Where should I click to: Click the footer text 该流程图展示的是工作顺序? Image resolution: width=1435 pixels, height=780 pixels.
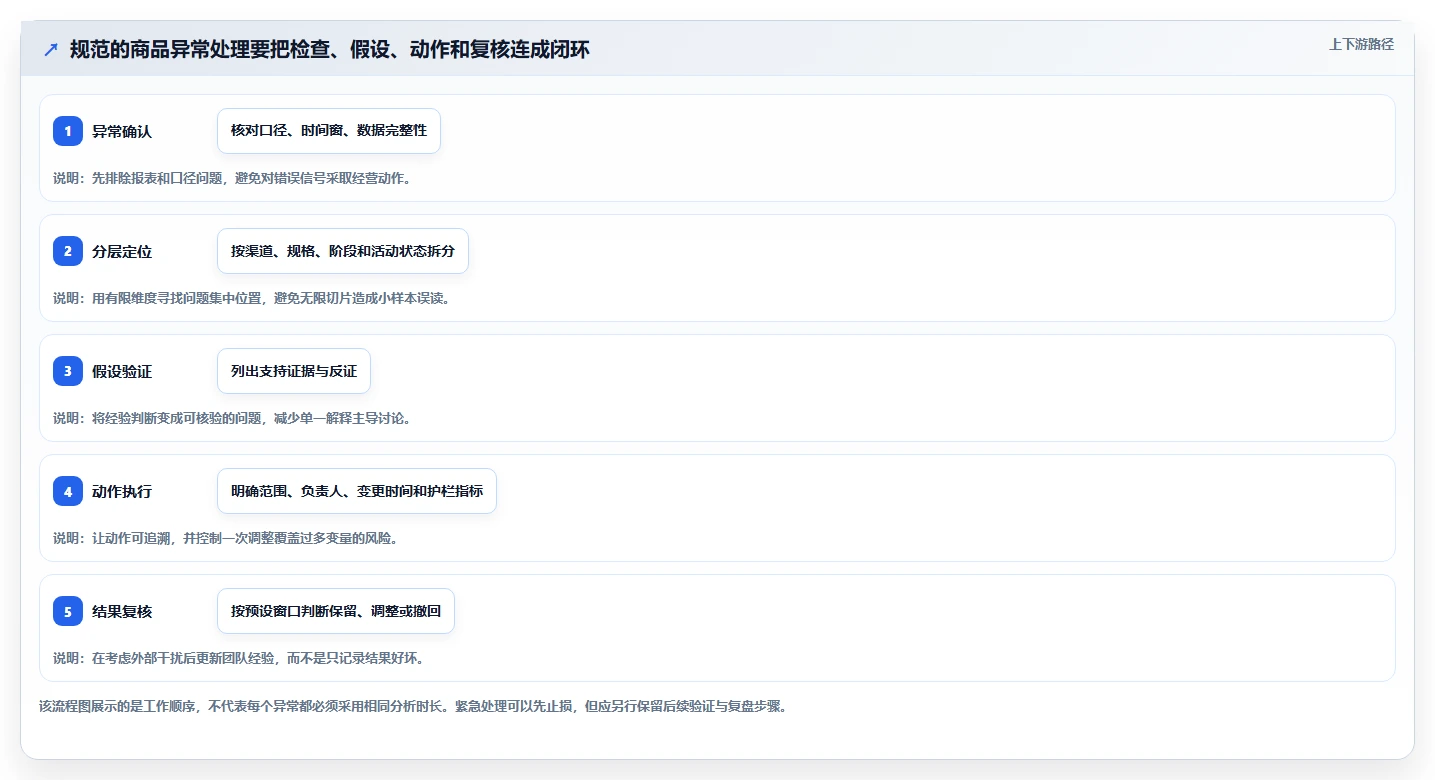pos(413,706)
